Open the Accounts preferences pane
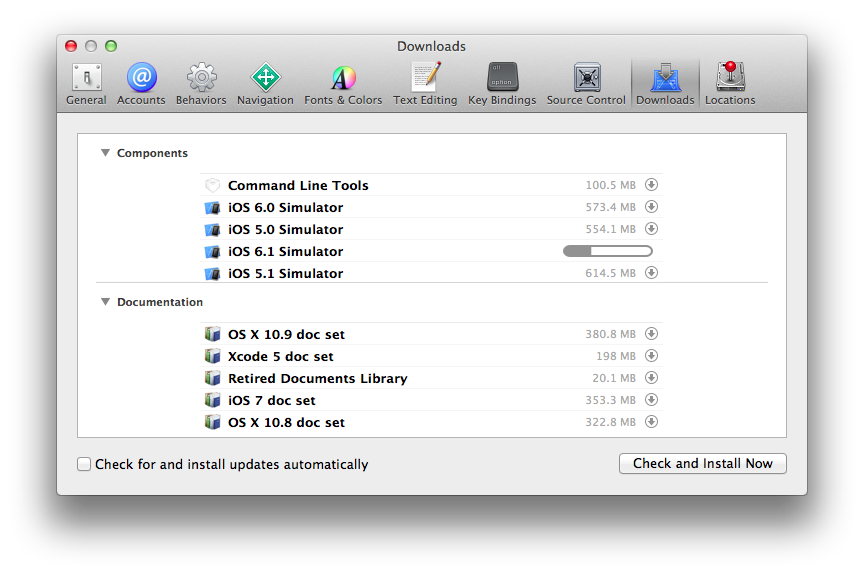The width and height of the screenshot is (864, 574). [141, 84]
